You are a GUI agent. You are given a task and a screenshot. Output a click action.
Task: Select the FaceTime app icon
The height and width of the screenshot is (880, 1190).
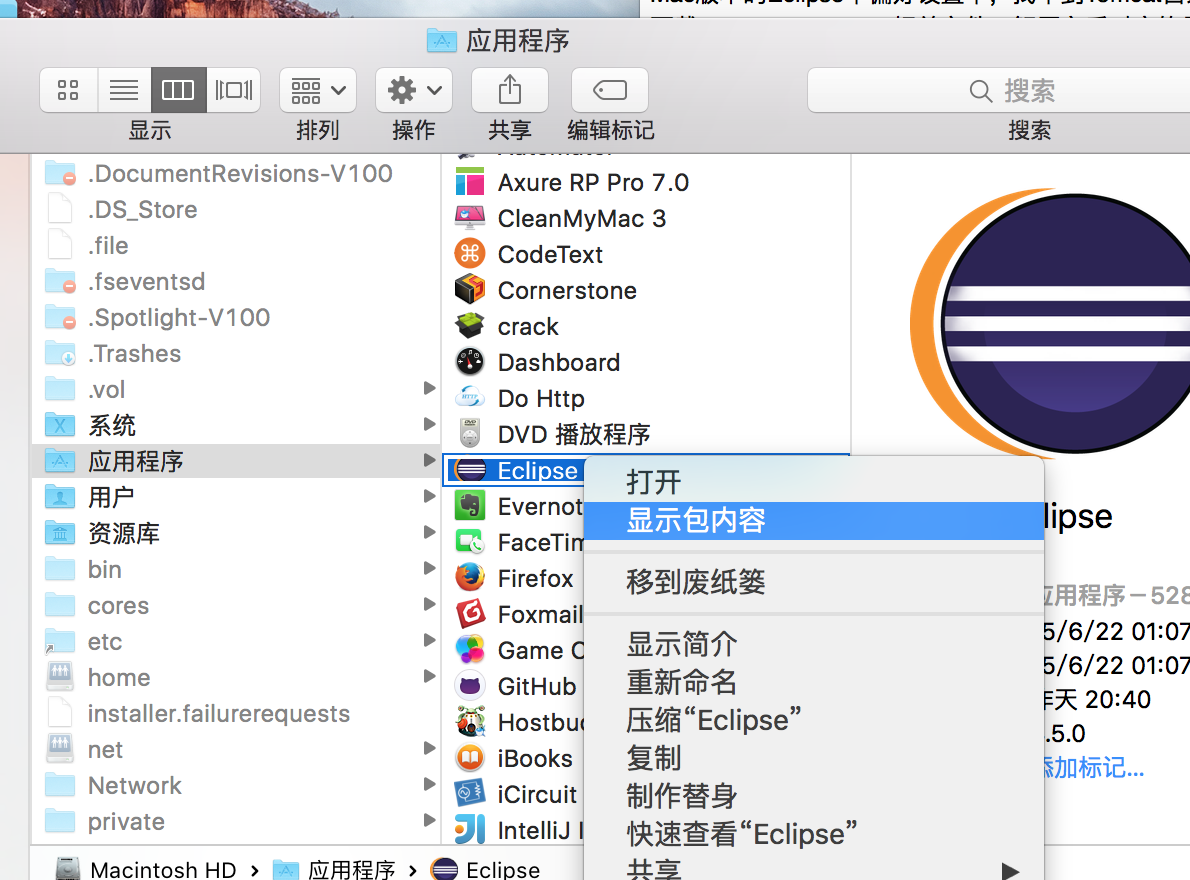(x=470, y=542)
